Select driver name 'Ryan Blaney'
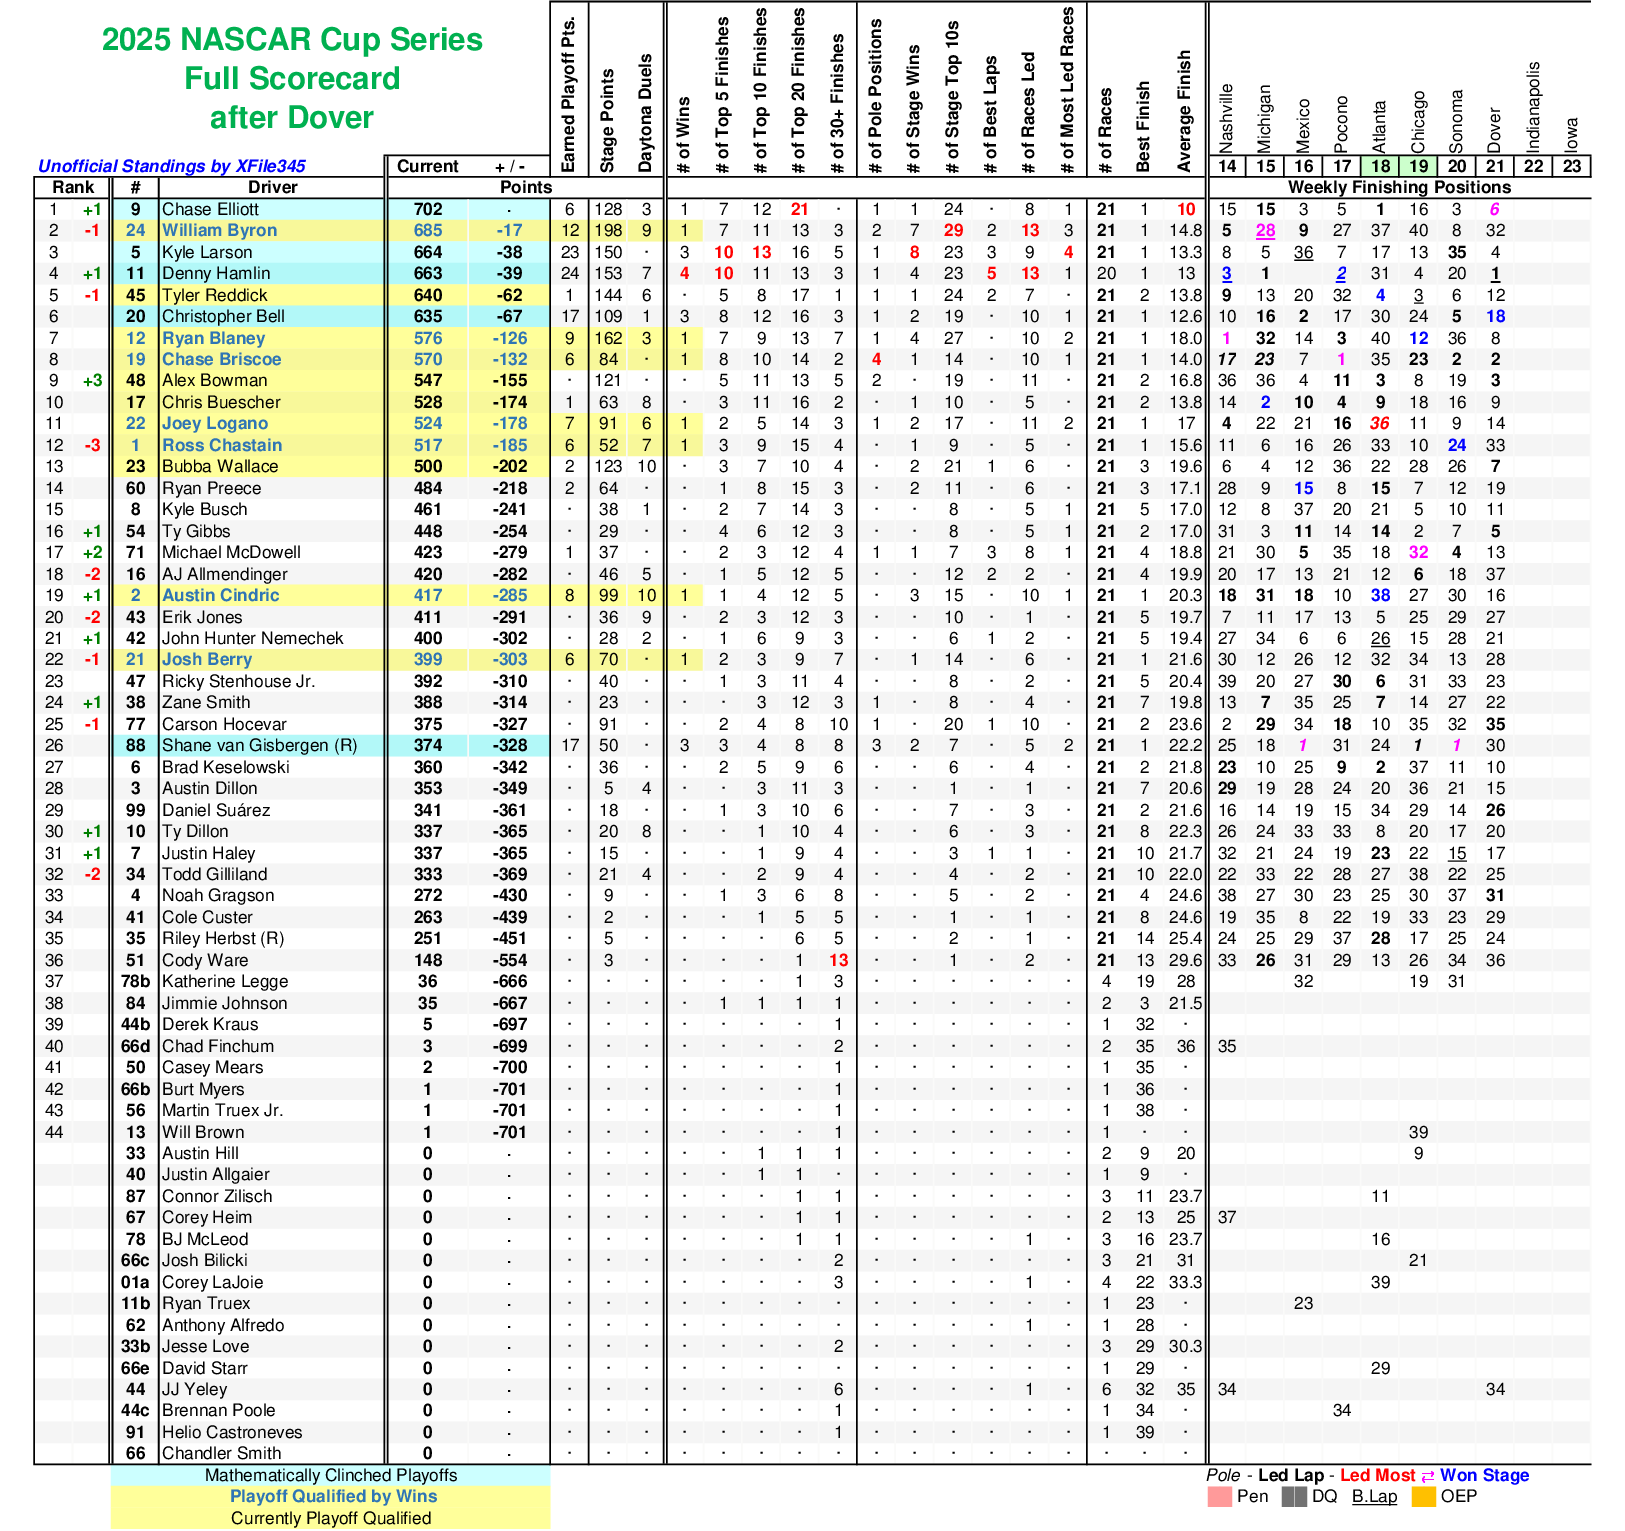Screen dimensions: 1625x1531 click(x=213, y=338)
